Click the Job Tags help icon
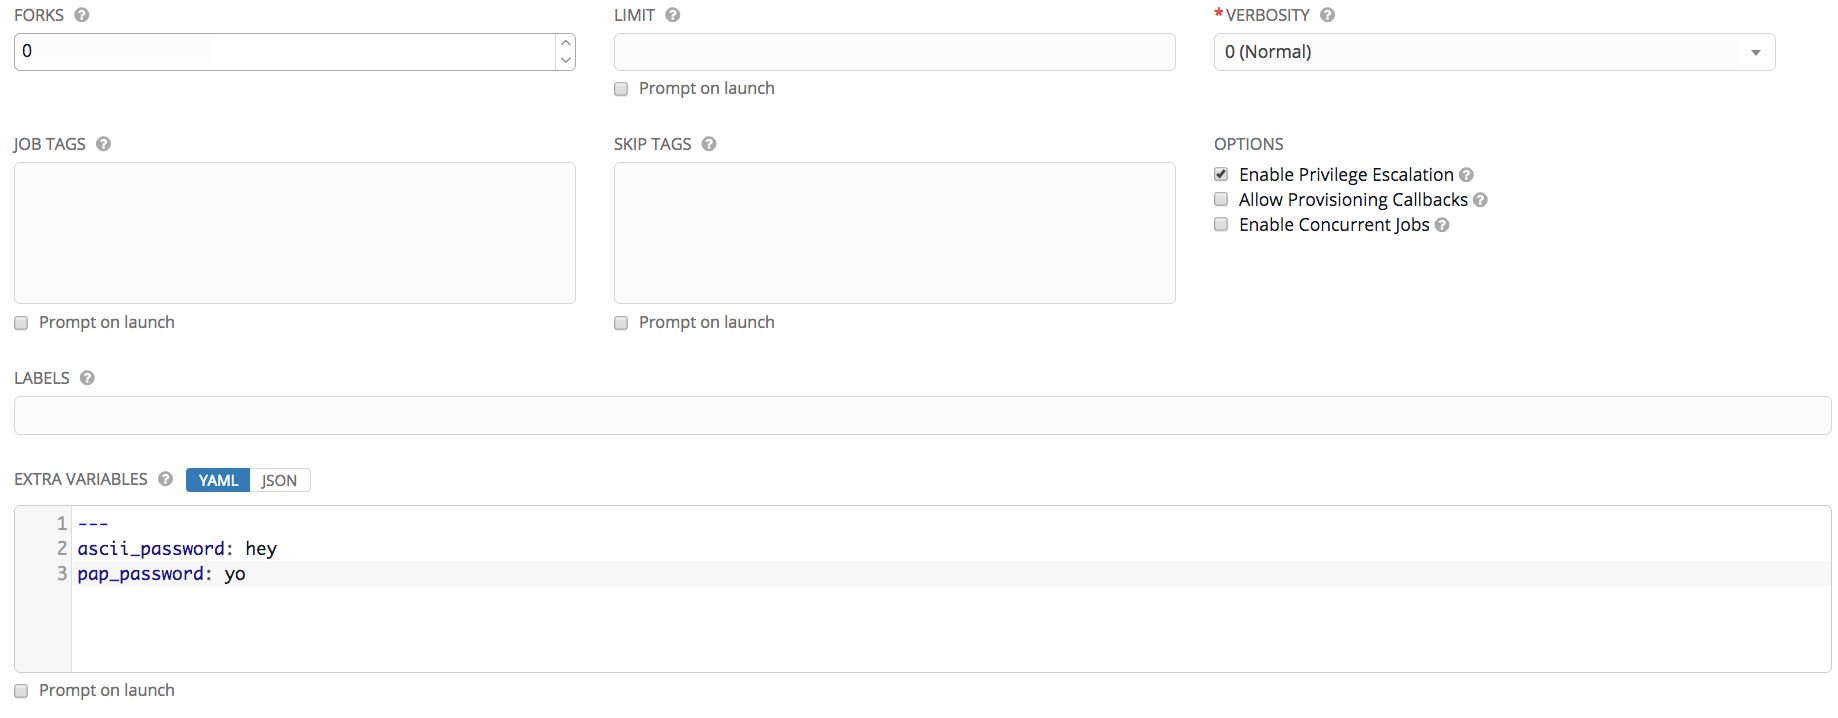 [103, 144]
